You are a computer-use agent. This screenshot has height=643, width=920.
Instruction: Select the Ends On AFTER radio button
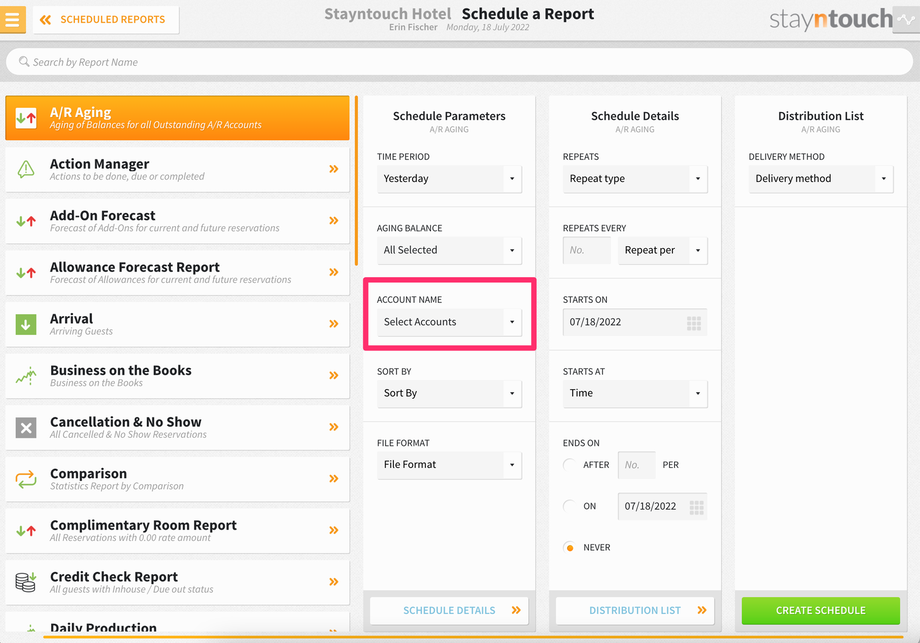point(569,465)
